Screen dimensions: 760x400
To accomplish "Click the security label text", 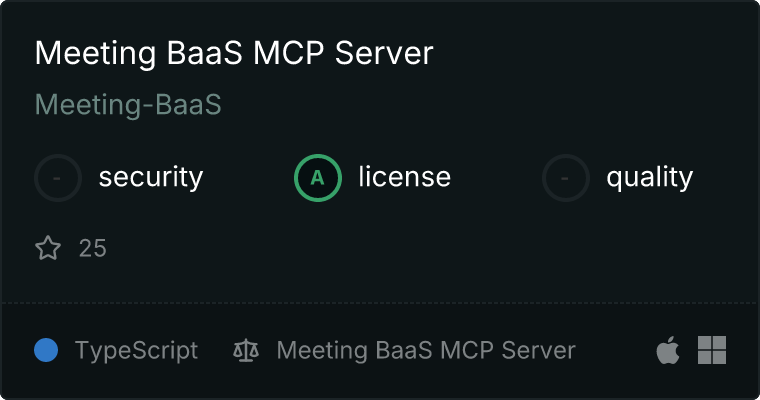I will pyautogui.click(x=151, y=177).
